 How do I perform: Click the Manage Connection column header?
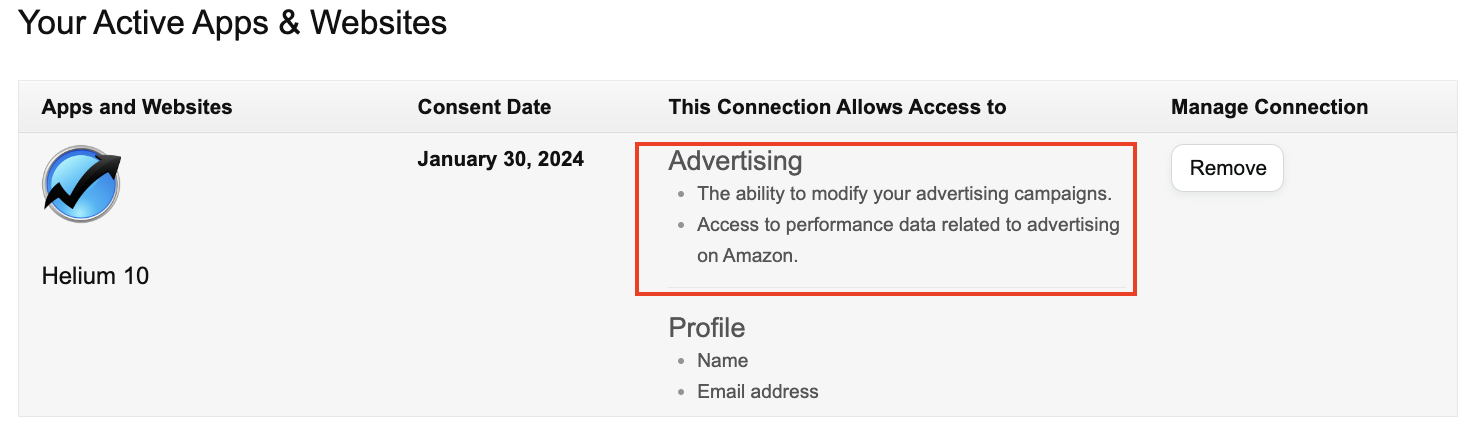click(x=1269, y=107)
